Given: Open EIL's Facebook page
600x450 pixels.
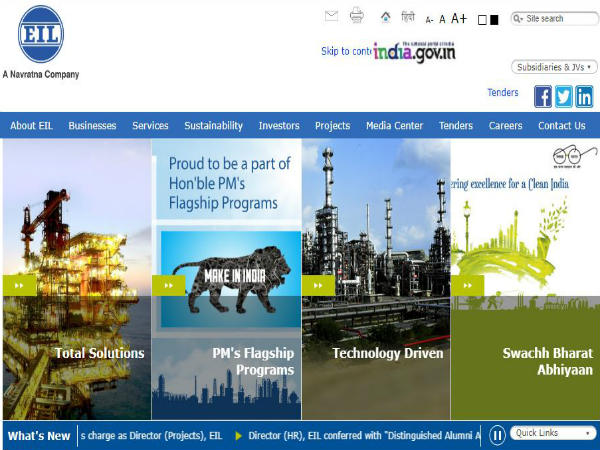Looking at the screenshot, I should pos(542,96).
